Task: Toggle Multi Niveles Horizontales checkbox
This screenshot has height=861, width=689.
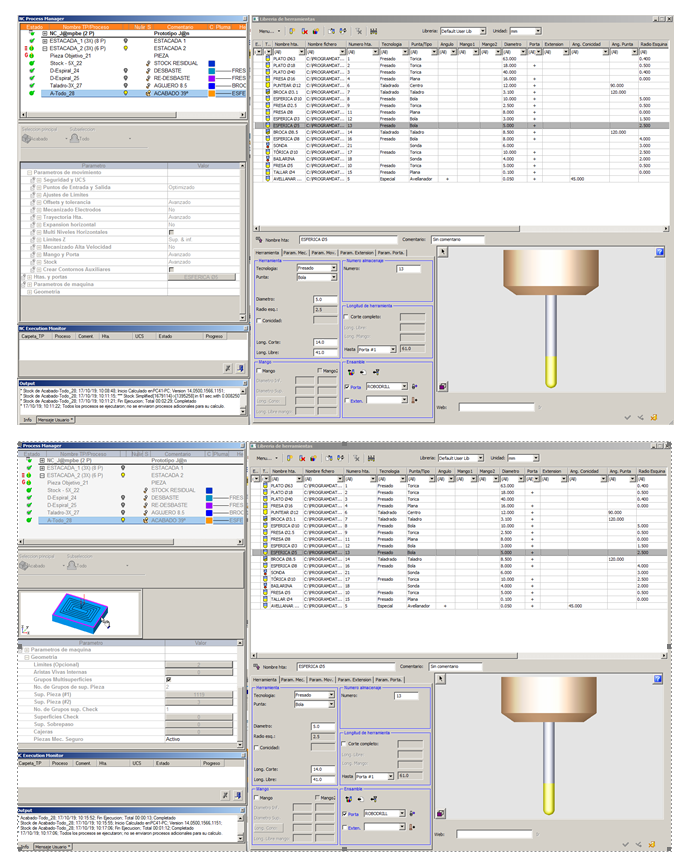Action: pyautogui.click(x=171, y=232)
